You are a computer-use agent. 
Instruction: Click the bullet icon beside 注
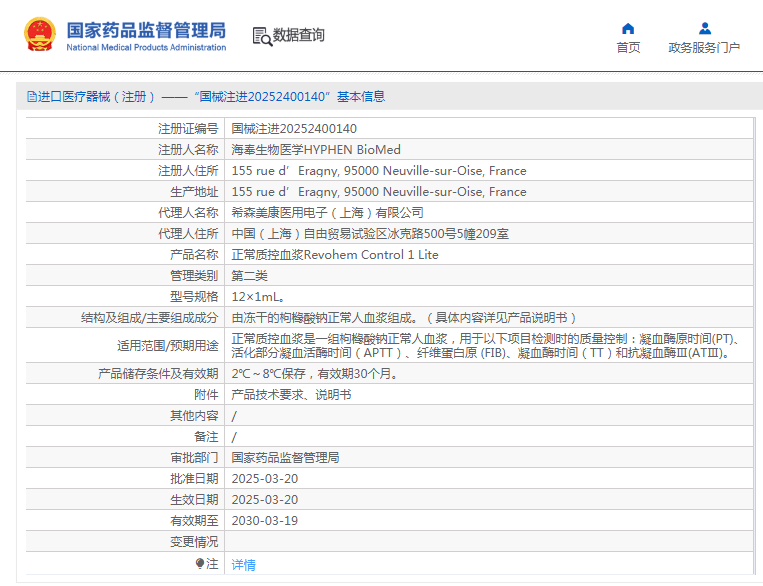pyautogui.click(x=200, y=564)
